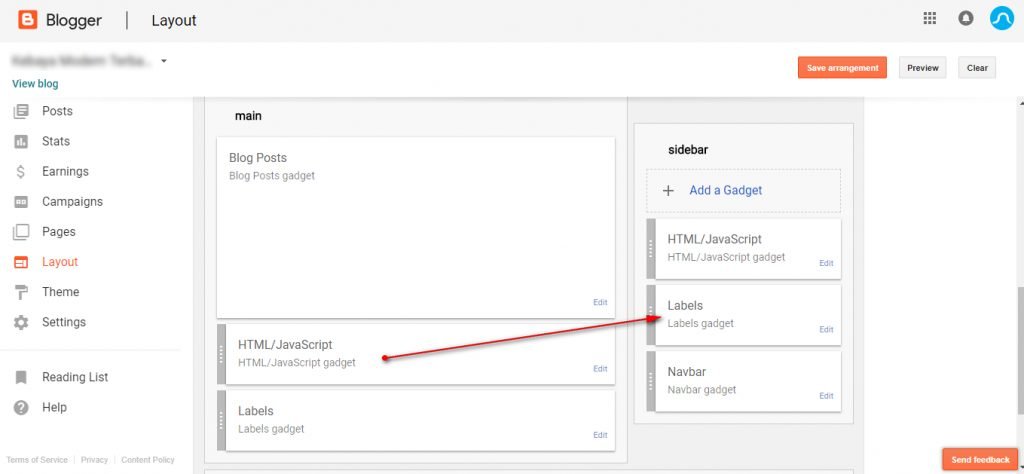Expand the blog selector dropdown arrow
Screen dimensions: 1024x474
pyautogui.click(x=163, y=61)
